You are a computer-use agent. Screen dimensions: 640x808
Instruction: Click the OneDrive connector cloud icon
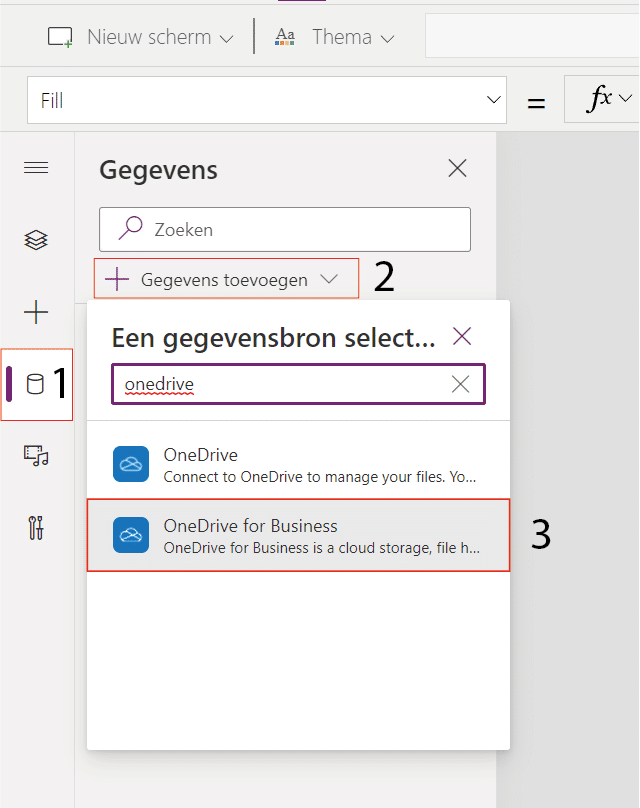pos(131,464)
